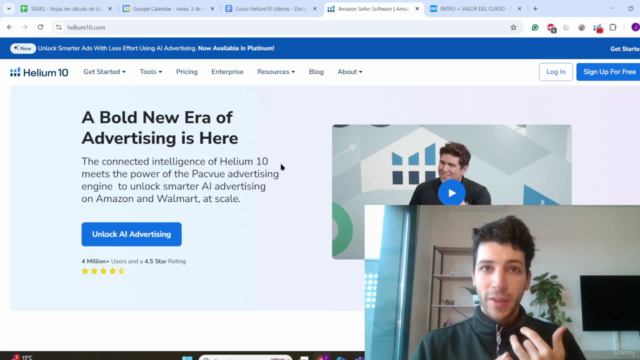Close the TASKS spreadsheet tab
Viewport: 640px width, 360px height.
pyautogui.click(x=110, y=9)
